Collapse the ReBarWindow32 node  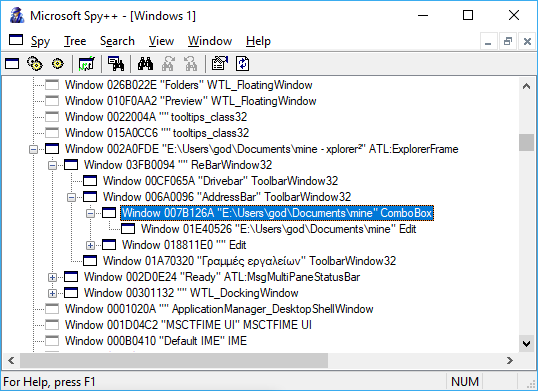[x=52, y=165]
